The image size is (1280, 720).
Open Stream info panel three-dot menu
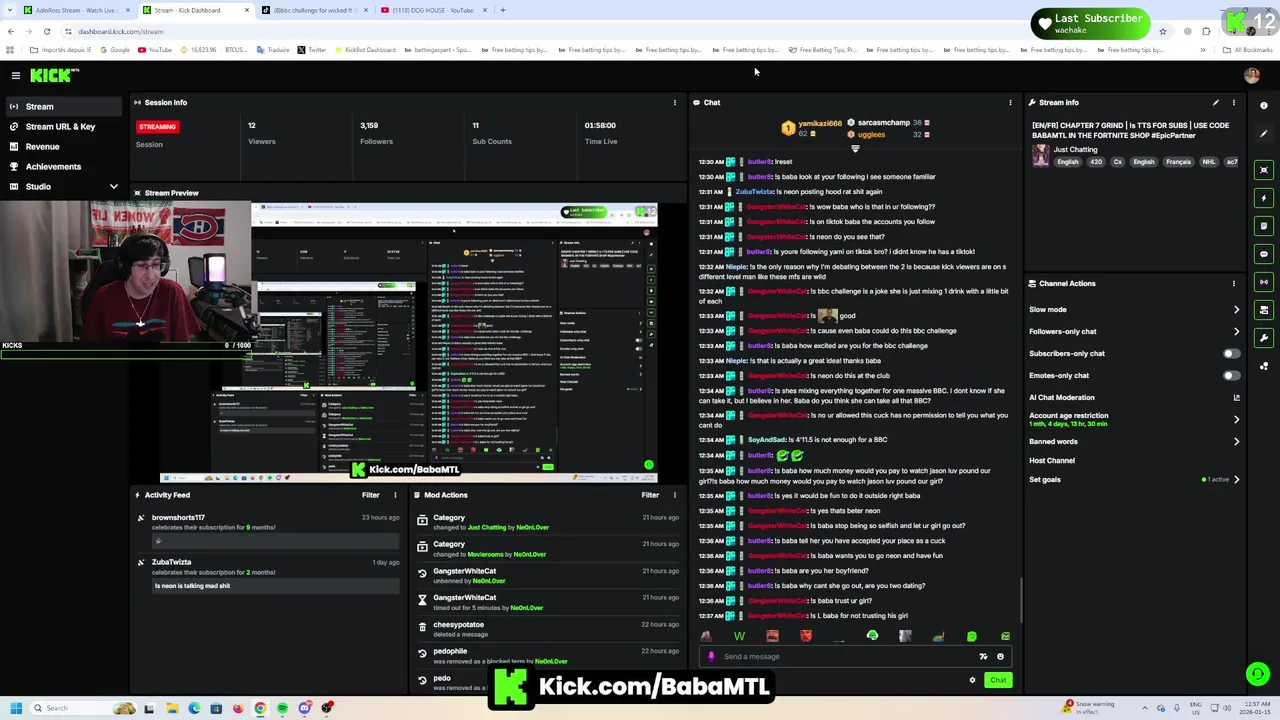pyautogui.click(x=1233, y=102)
